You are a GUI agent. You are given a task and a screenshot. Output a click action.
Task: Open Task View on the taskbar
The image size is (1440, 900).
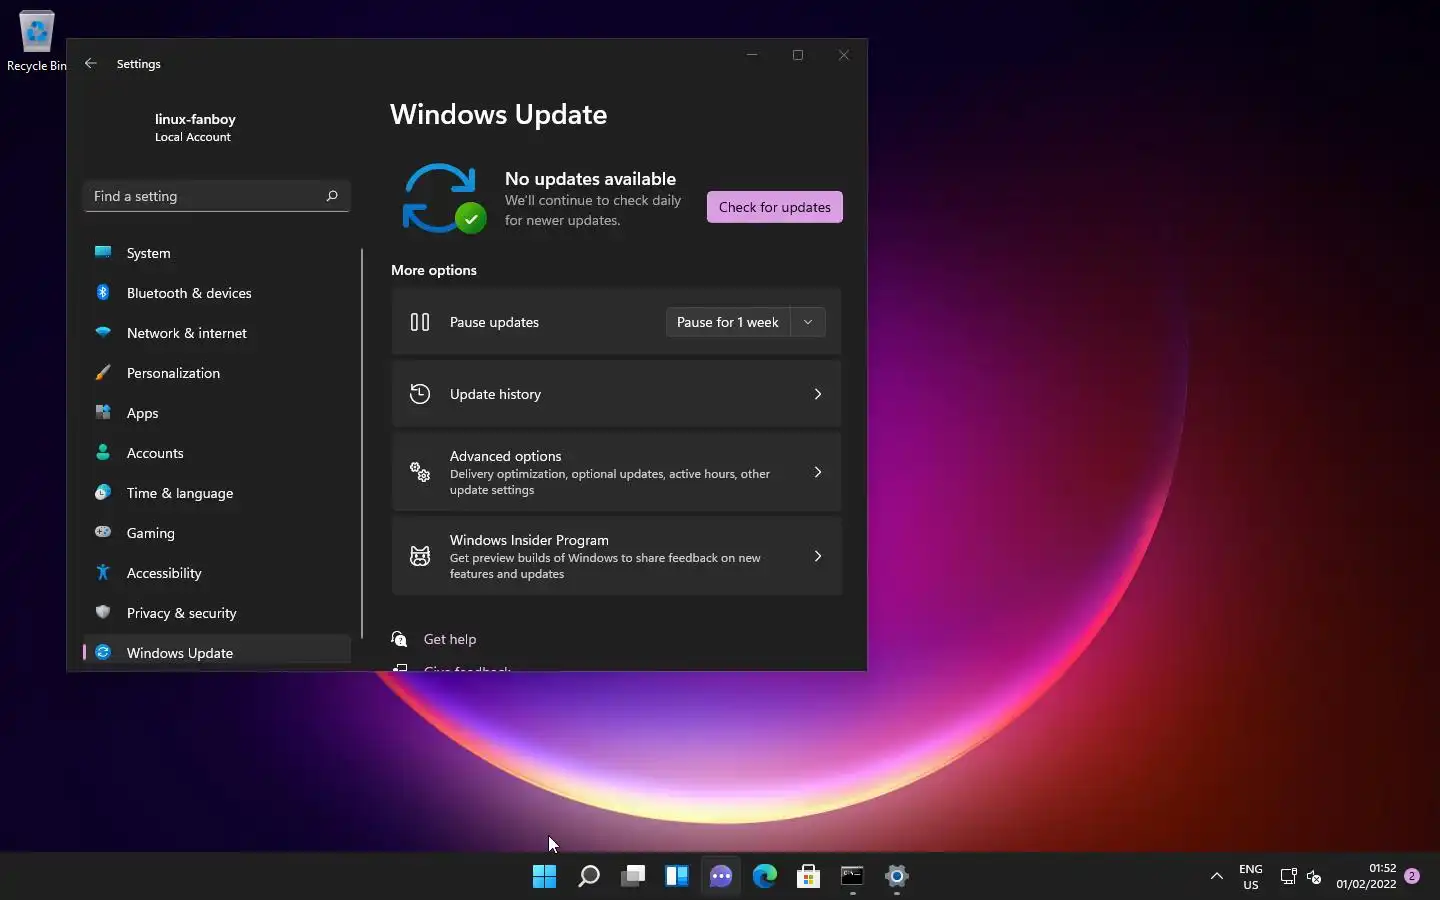(633, 876)
